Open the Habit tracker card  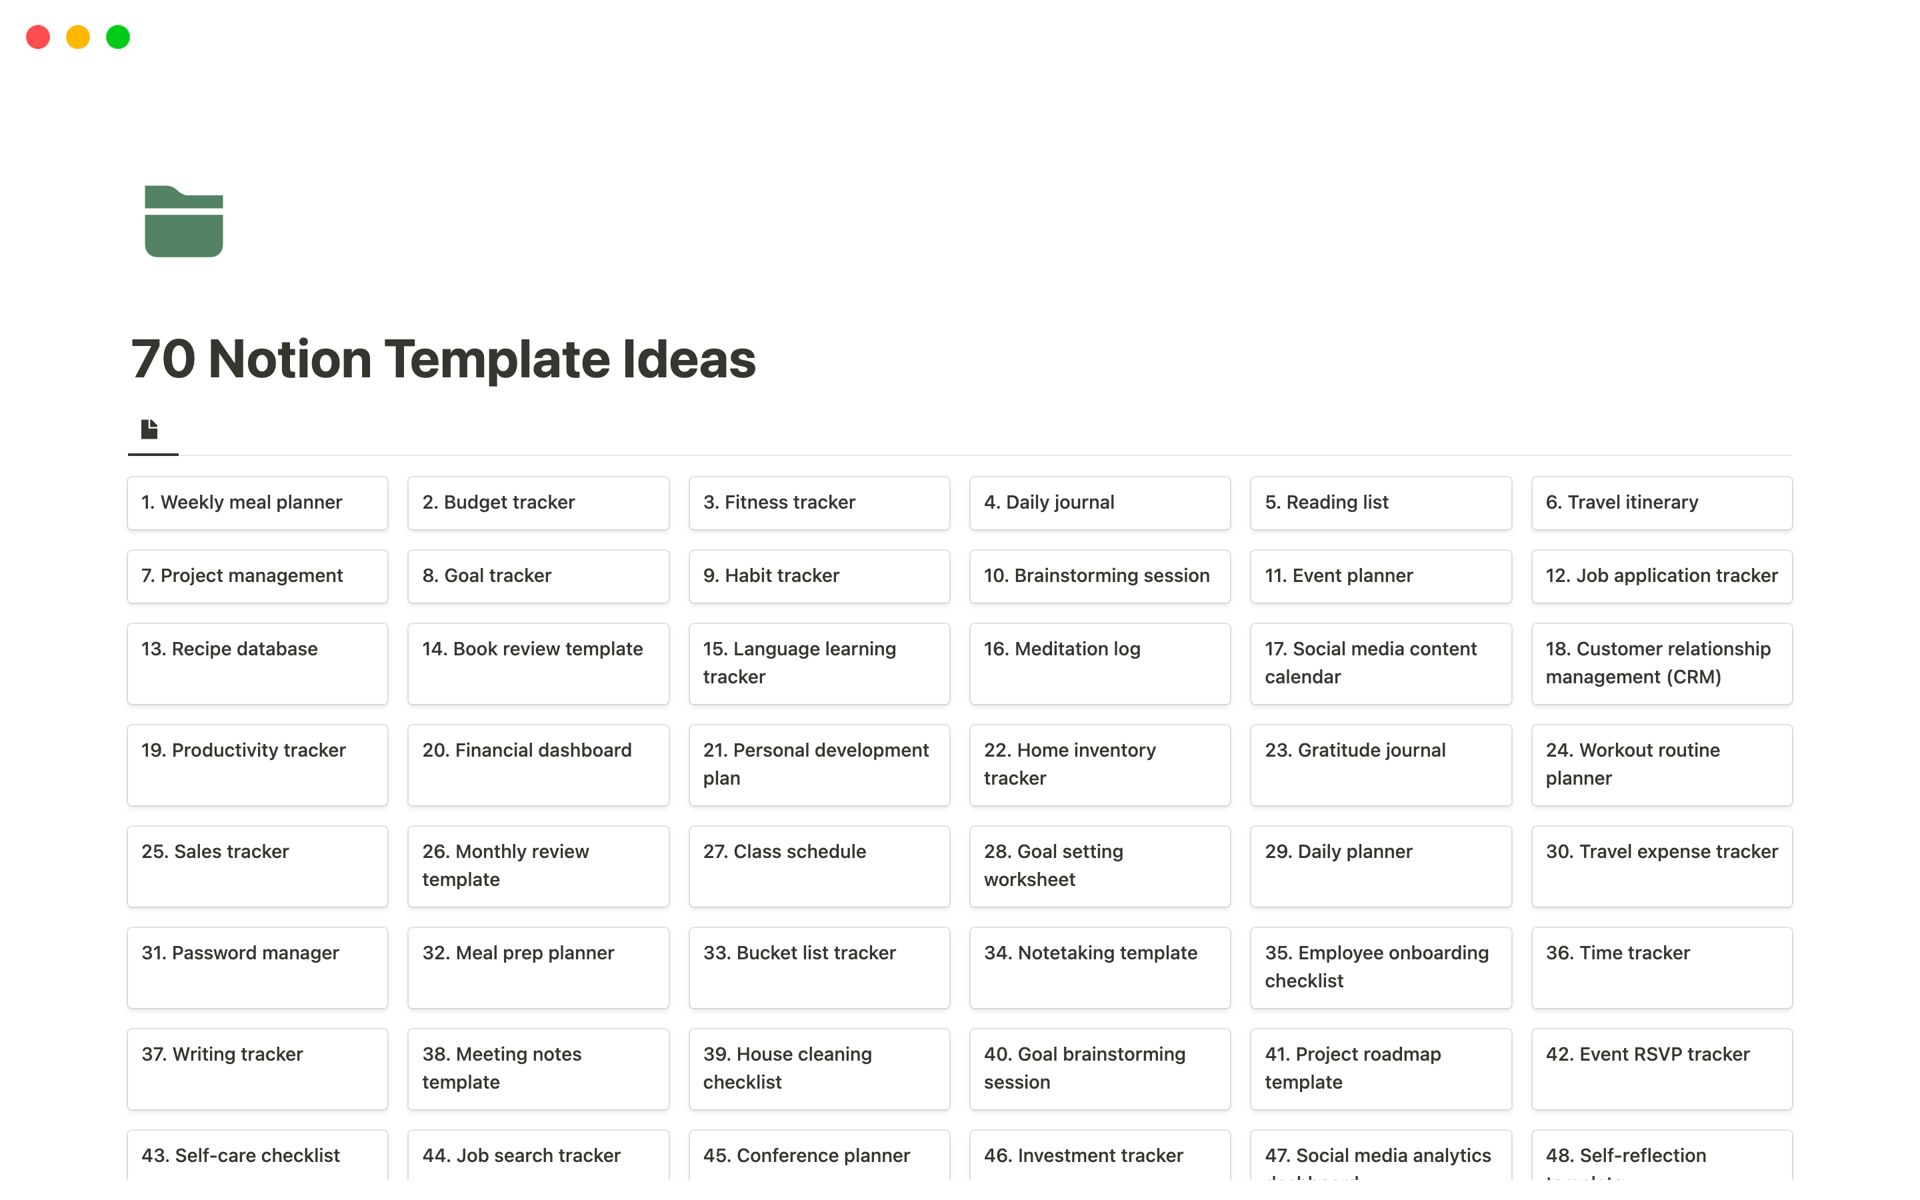[818, 576]
